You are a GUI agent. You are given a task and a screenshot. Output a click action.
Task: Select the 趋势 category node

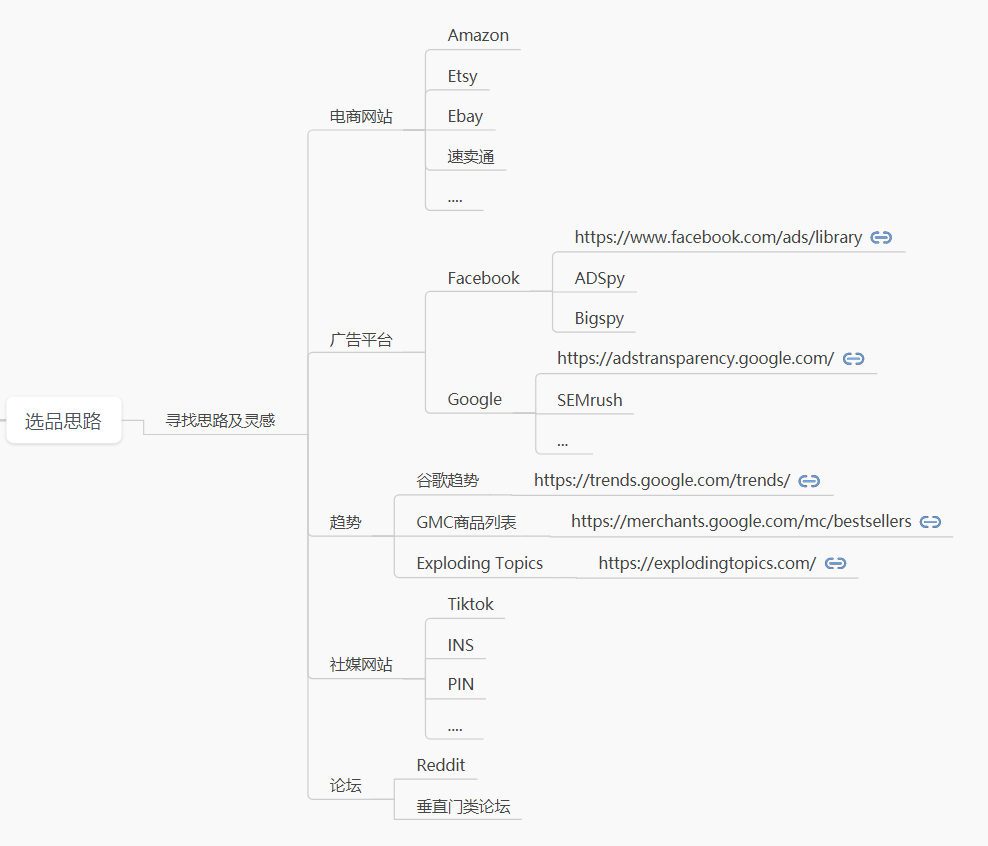coord(346,522)
